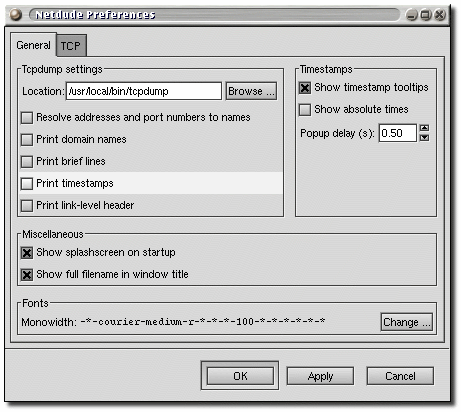The image size is (461, 412).
Task: Enable Show absolute times checkbox
Action: pyautogui.click(x=305, y=110)
